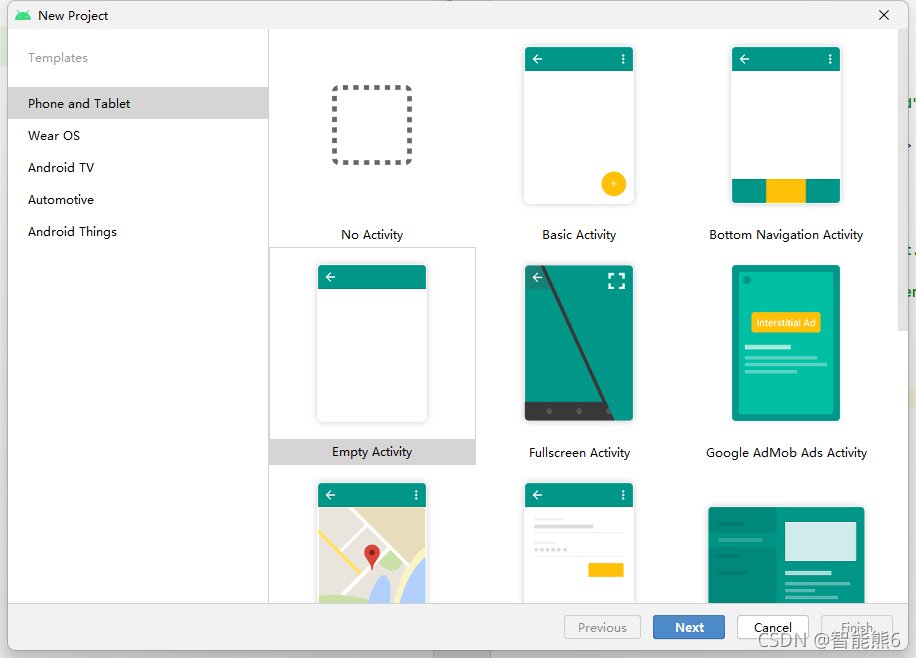Click the Finish button
Screen dimensions: 916x658
point(857,627)
